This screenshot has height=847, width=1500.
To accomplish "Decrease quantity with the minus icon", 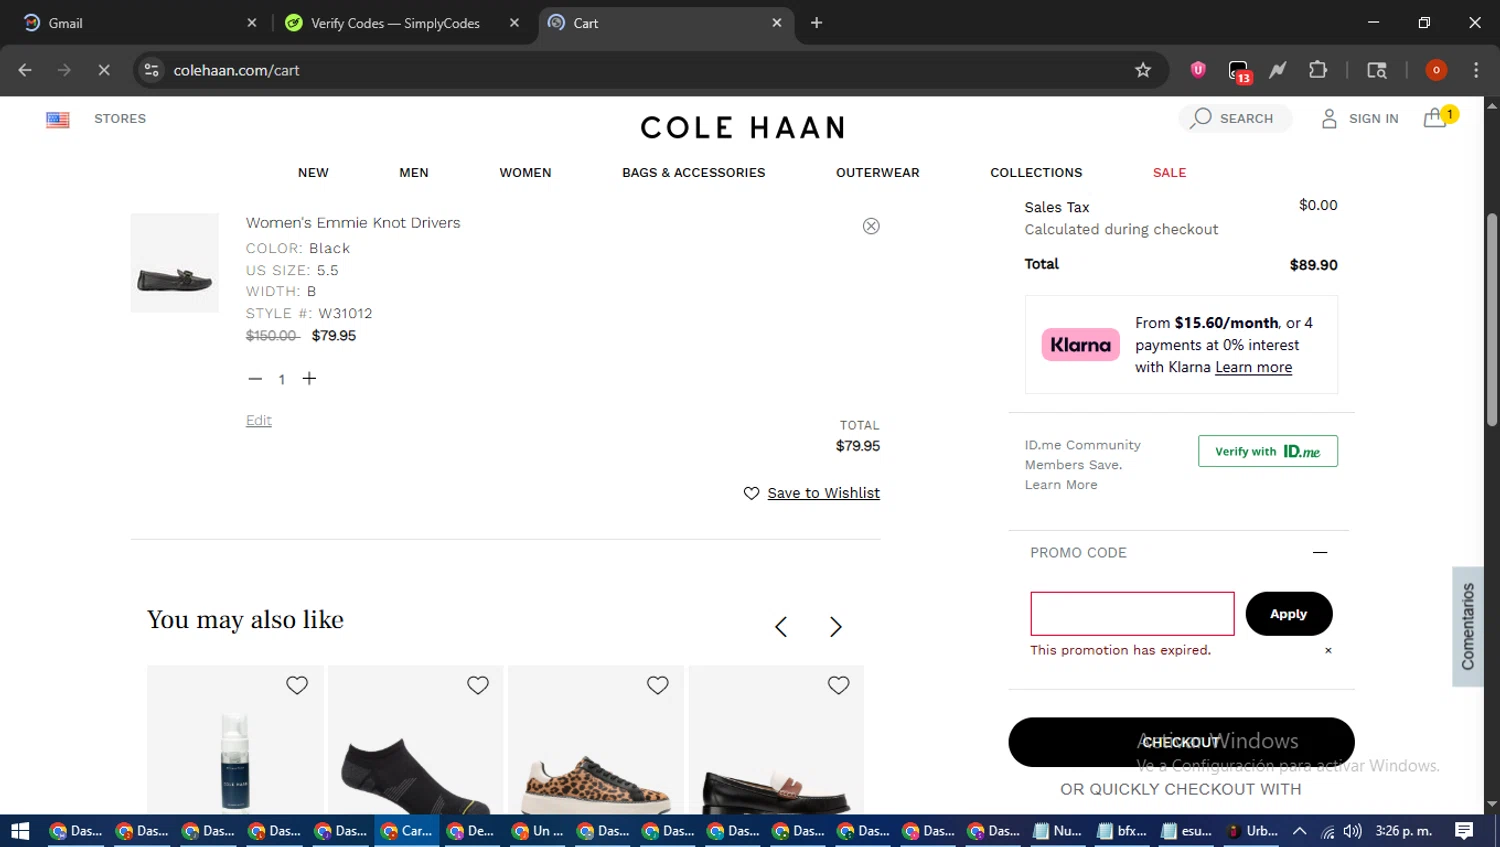I will click(x=255, y=379).
